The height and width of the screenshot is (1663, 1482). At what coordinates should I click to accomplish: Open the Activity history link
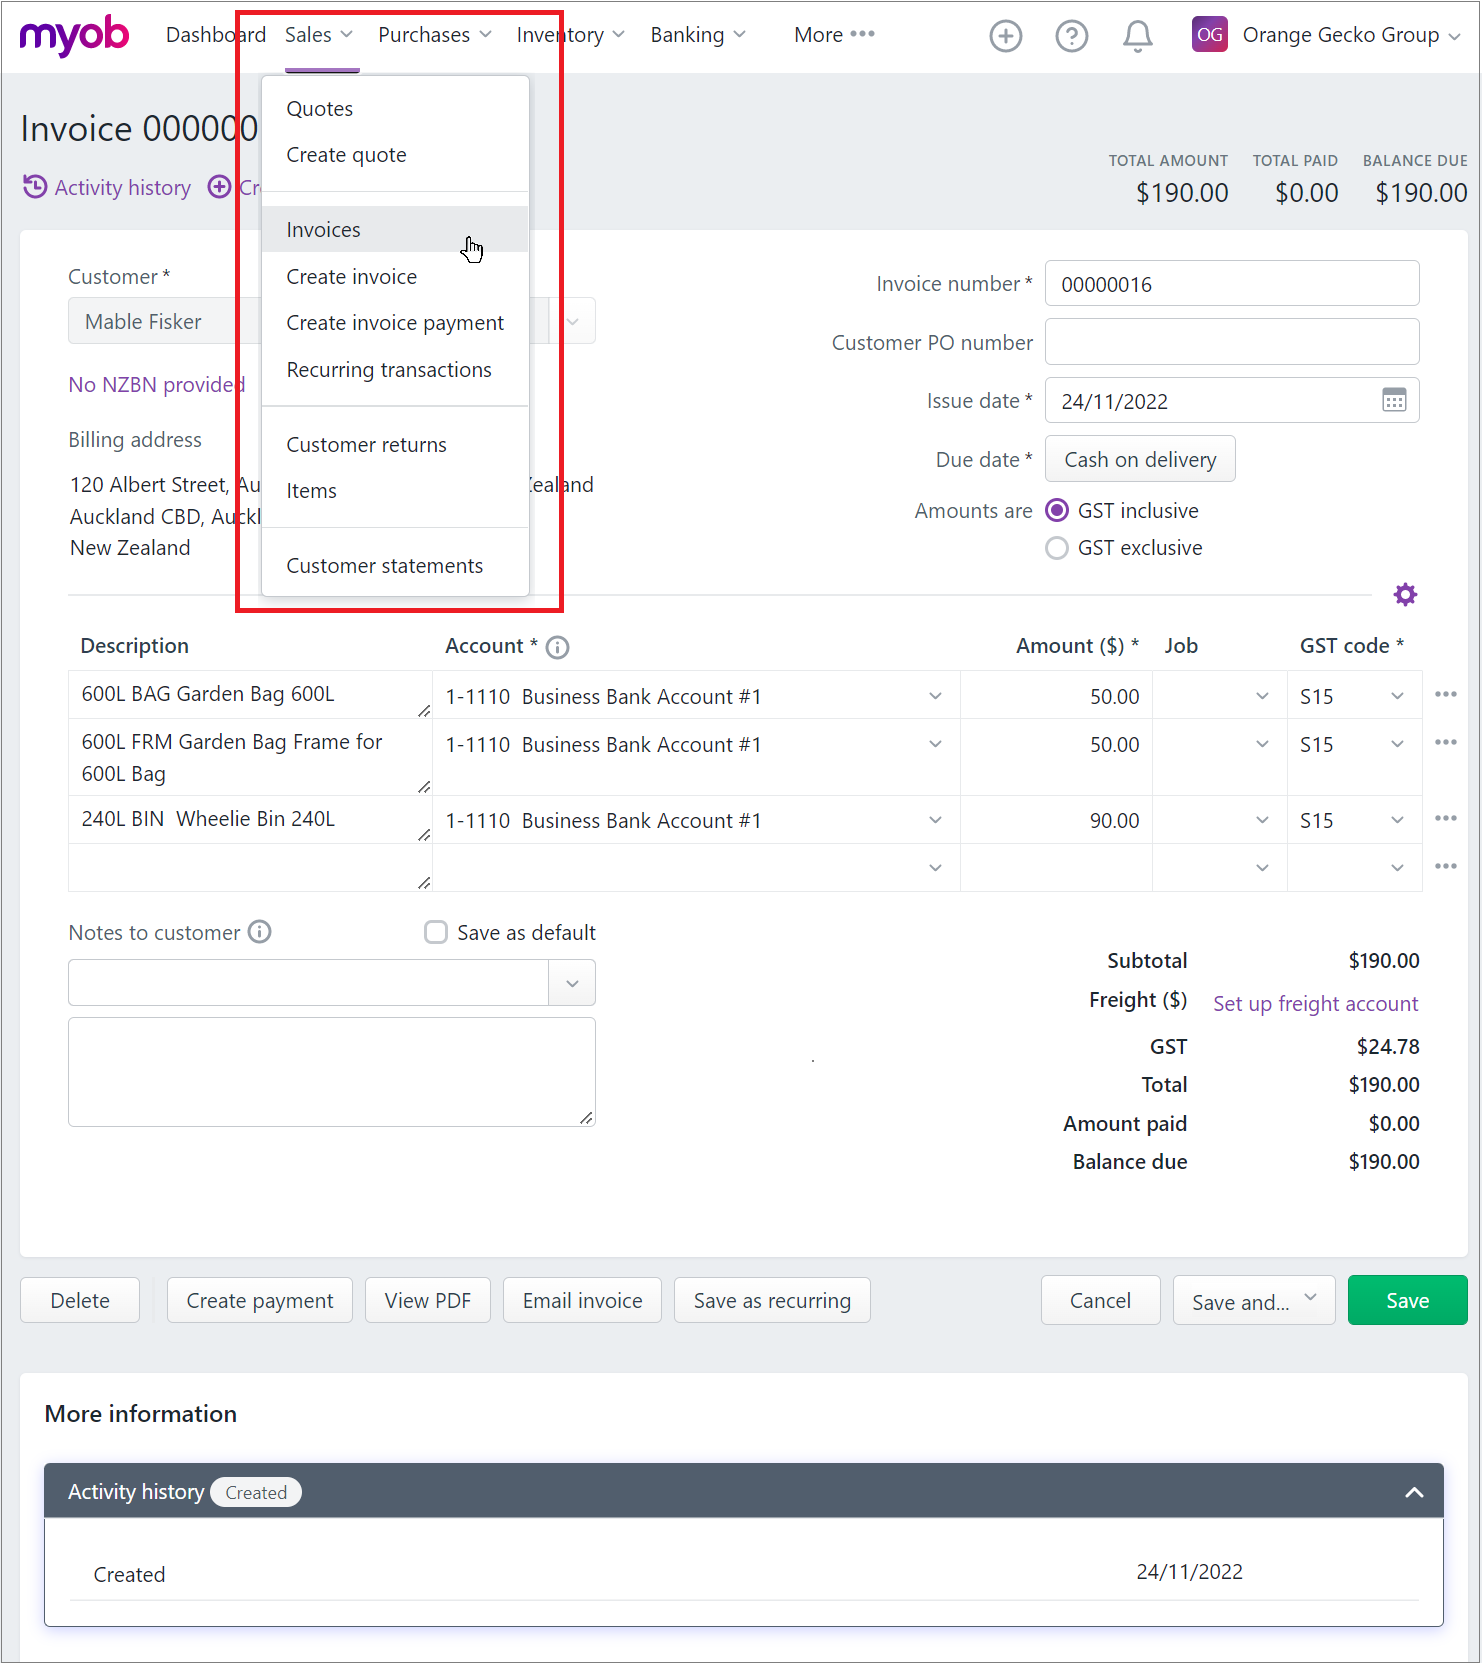point(122,187)
